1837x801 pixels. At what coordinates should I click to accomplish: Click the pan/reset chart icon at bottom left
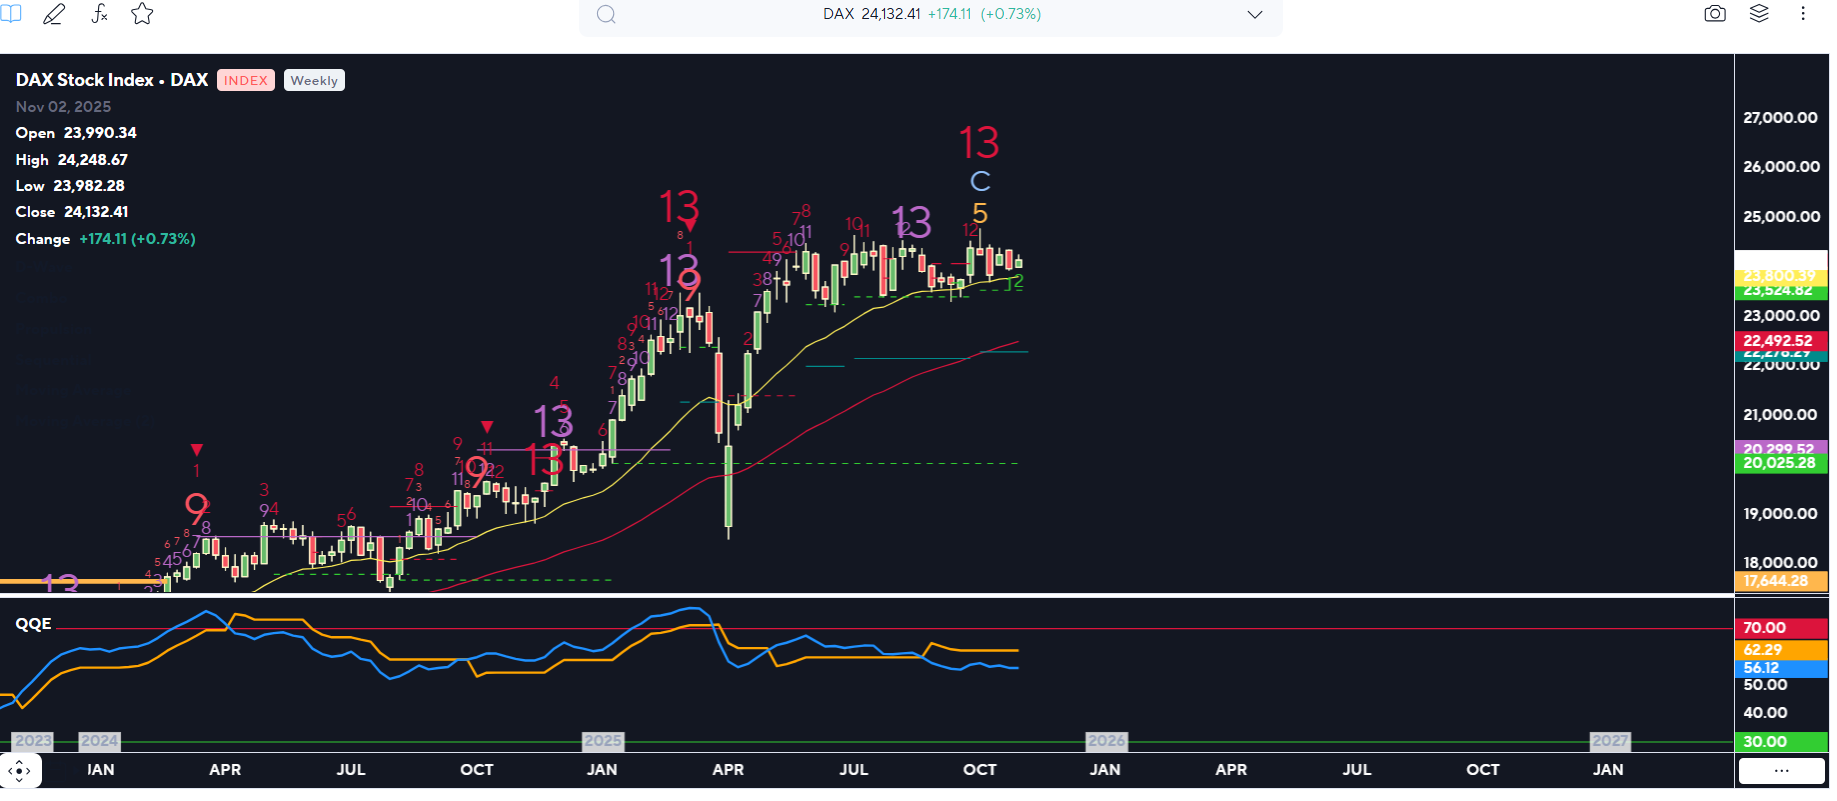[x=20, y=771]
